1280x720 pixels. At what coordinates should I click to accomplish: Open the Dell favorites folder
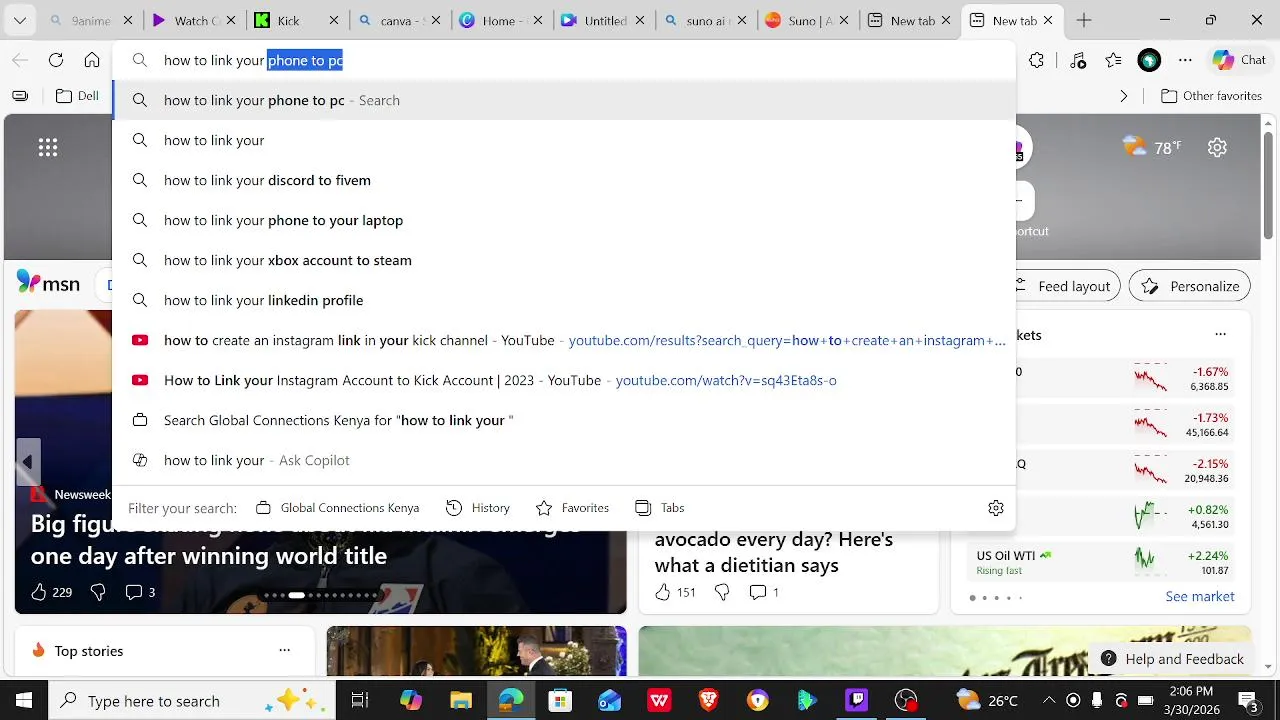tap(77, 96)
